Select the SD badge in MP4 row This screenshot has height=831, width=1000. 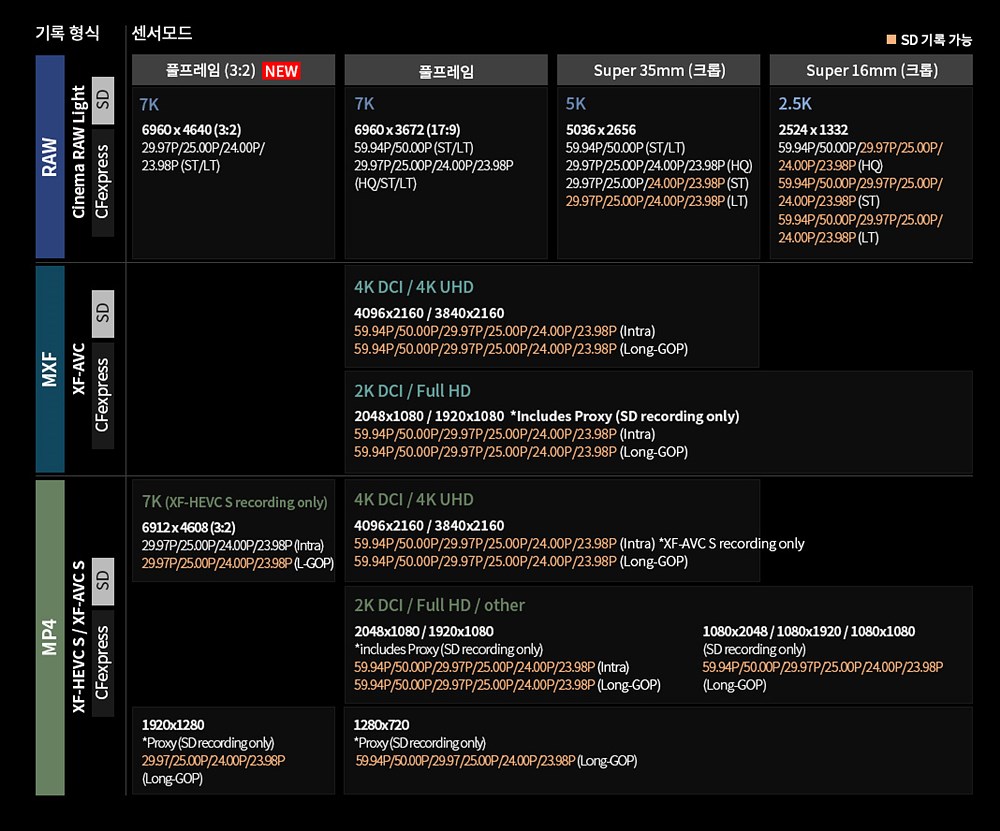pyautogui.click(x=103, y=580)
